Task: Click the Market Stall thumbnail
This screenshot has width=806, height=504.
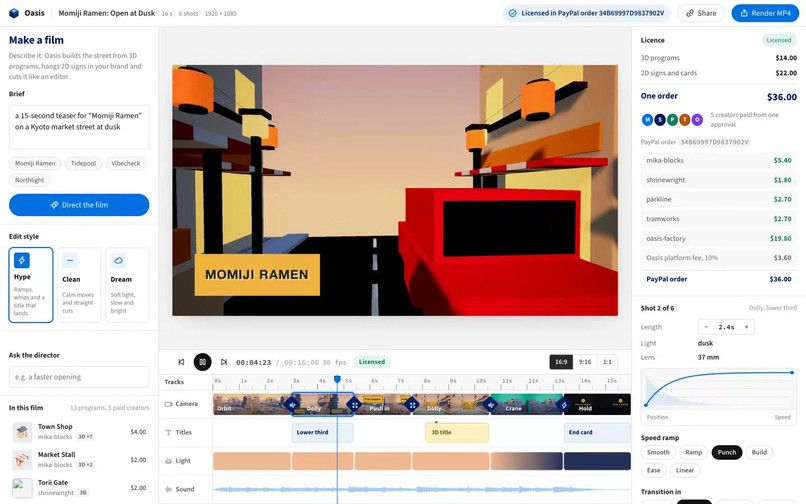Action: click(x=22, y=460)
